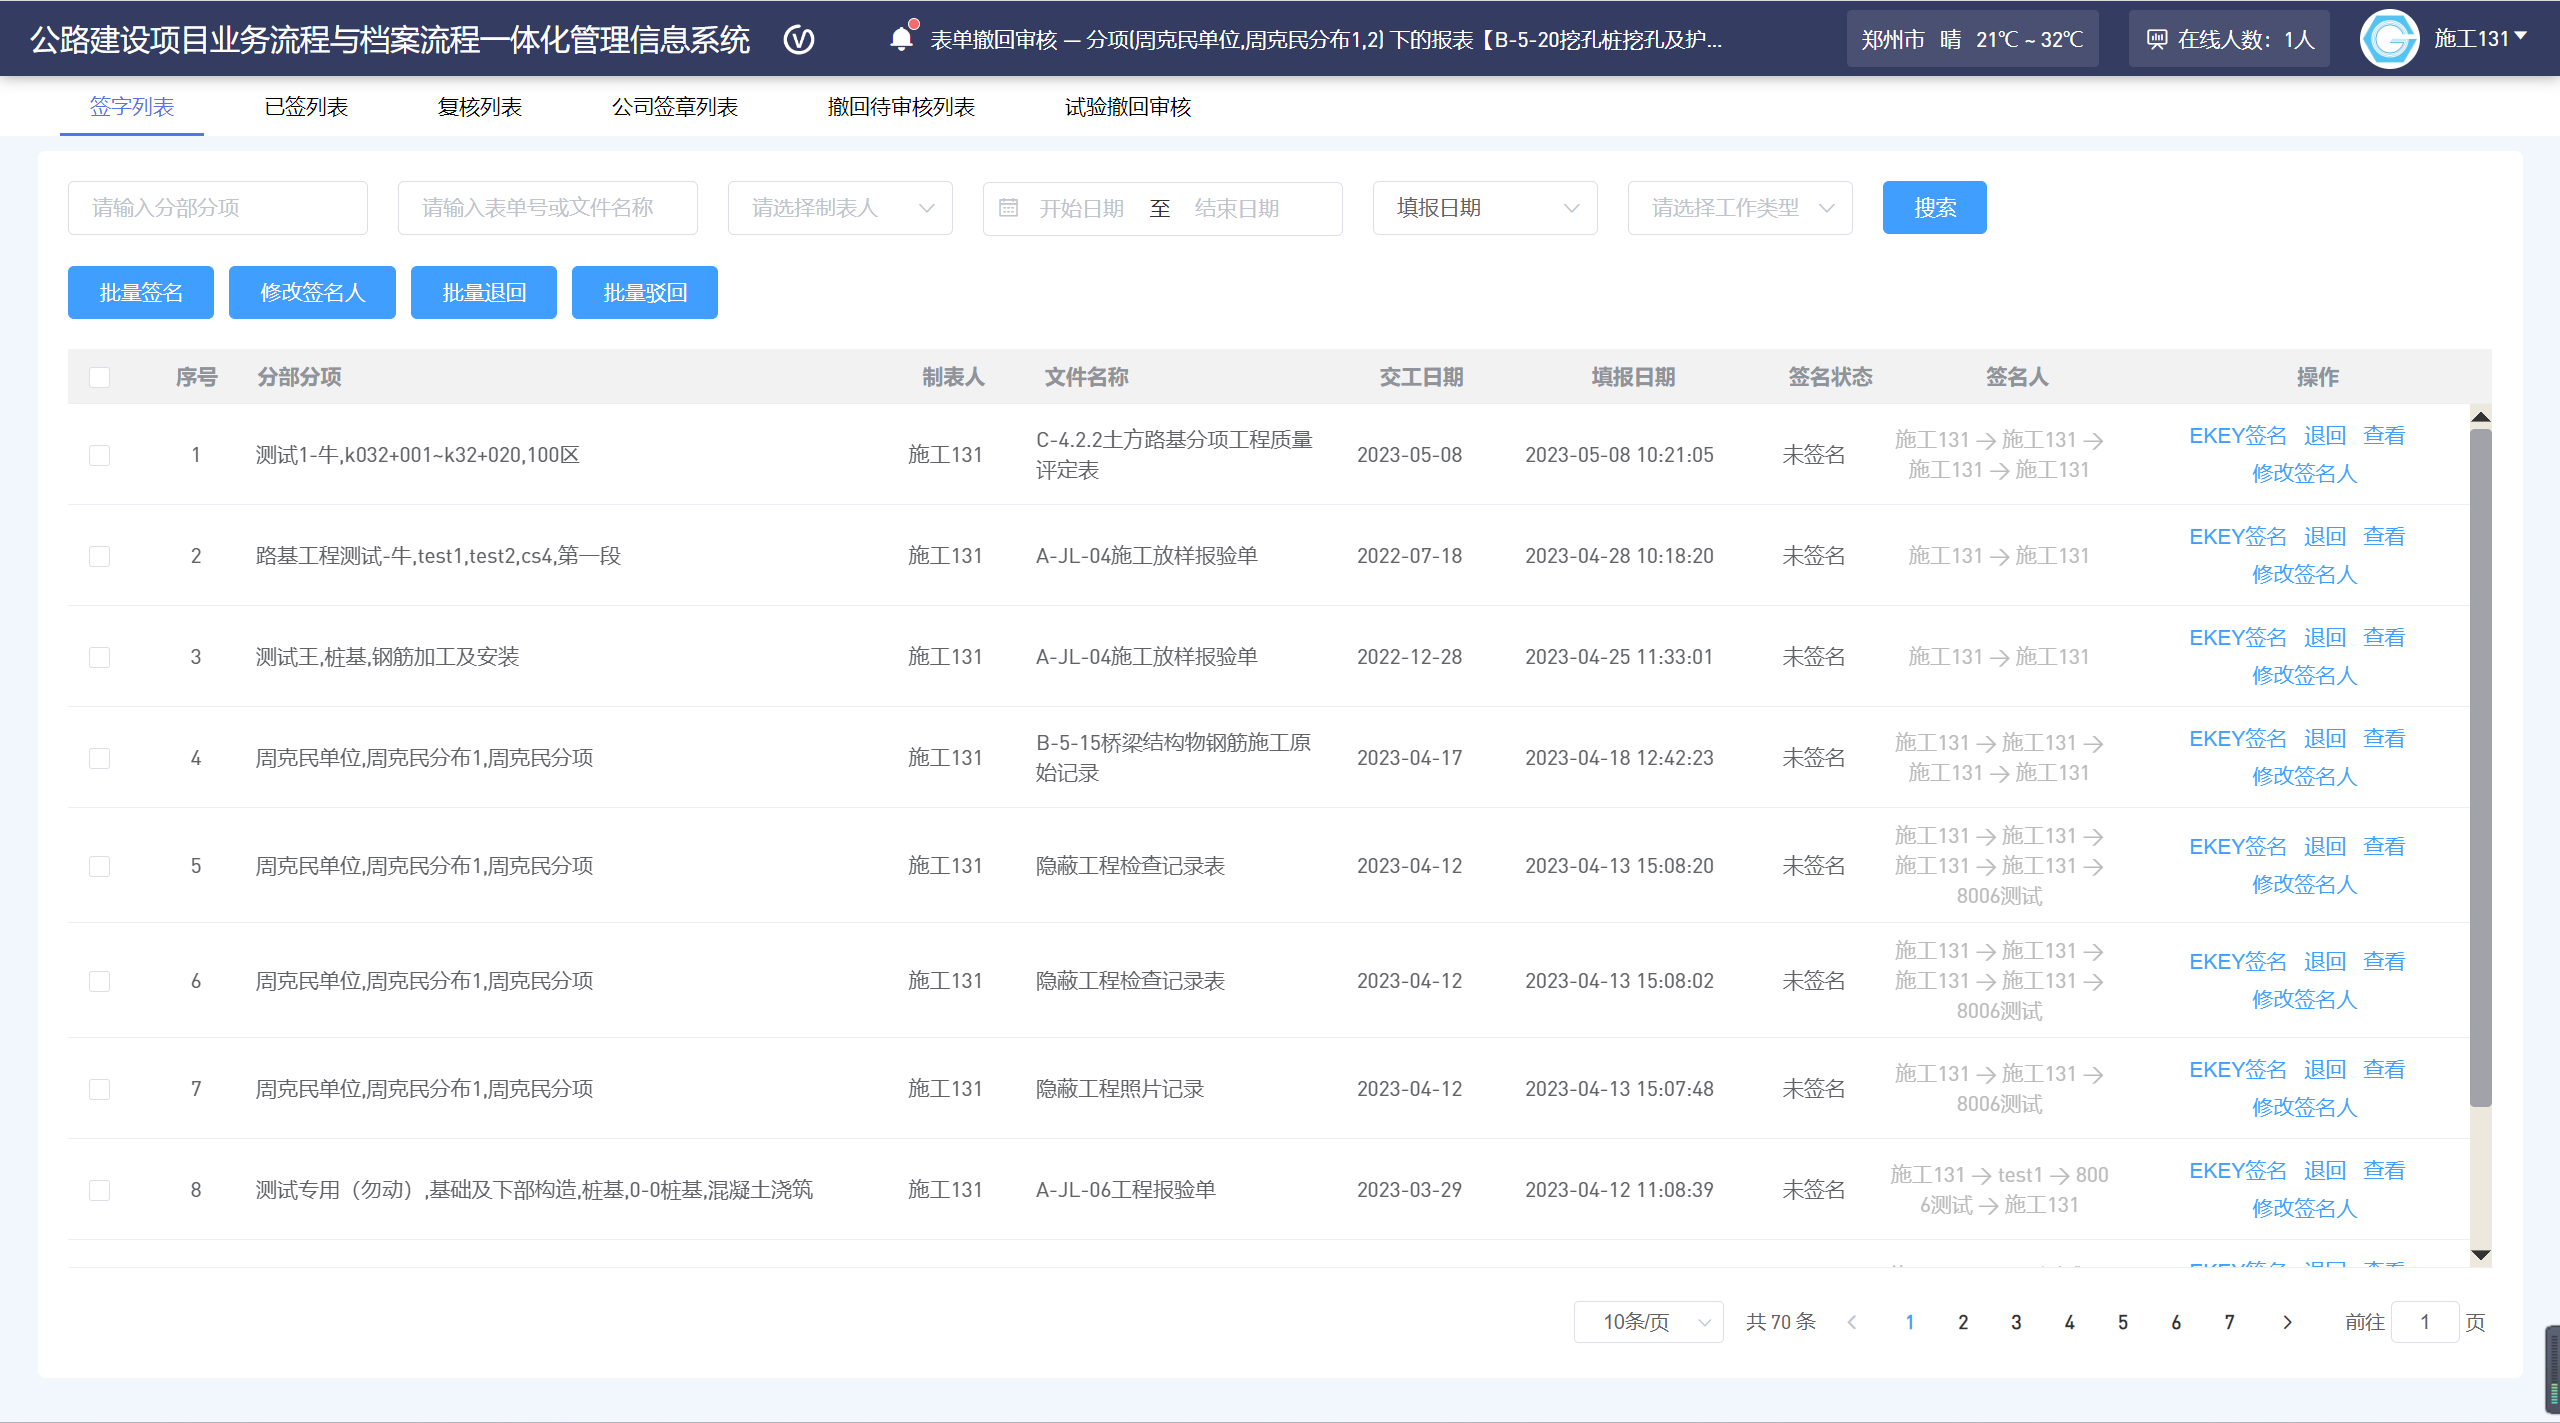Focus the 请输入分部分项 input
Viewport: 2560px width, 1423px height.
point(218,208)
